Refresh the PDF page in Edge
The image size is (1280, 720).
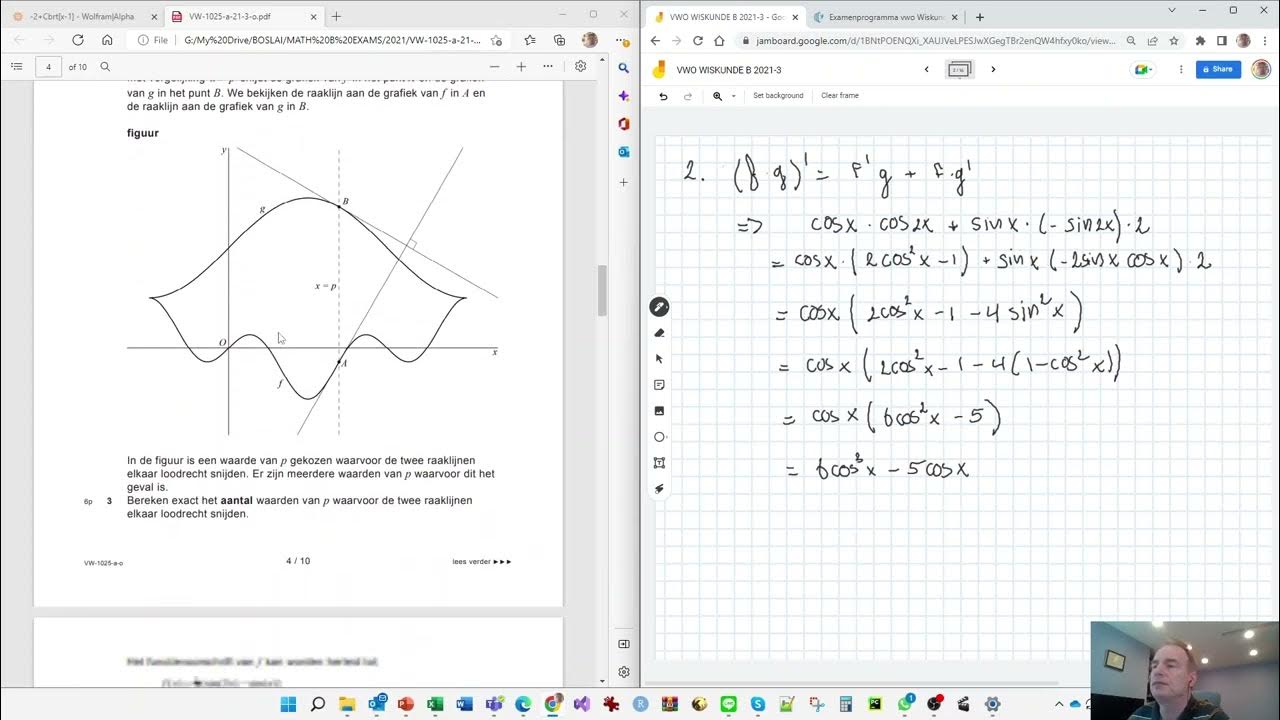coord(78,40)
